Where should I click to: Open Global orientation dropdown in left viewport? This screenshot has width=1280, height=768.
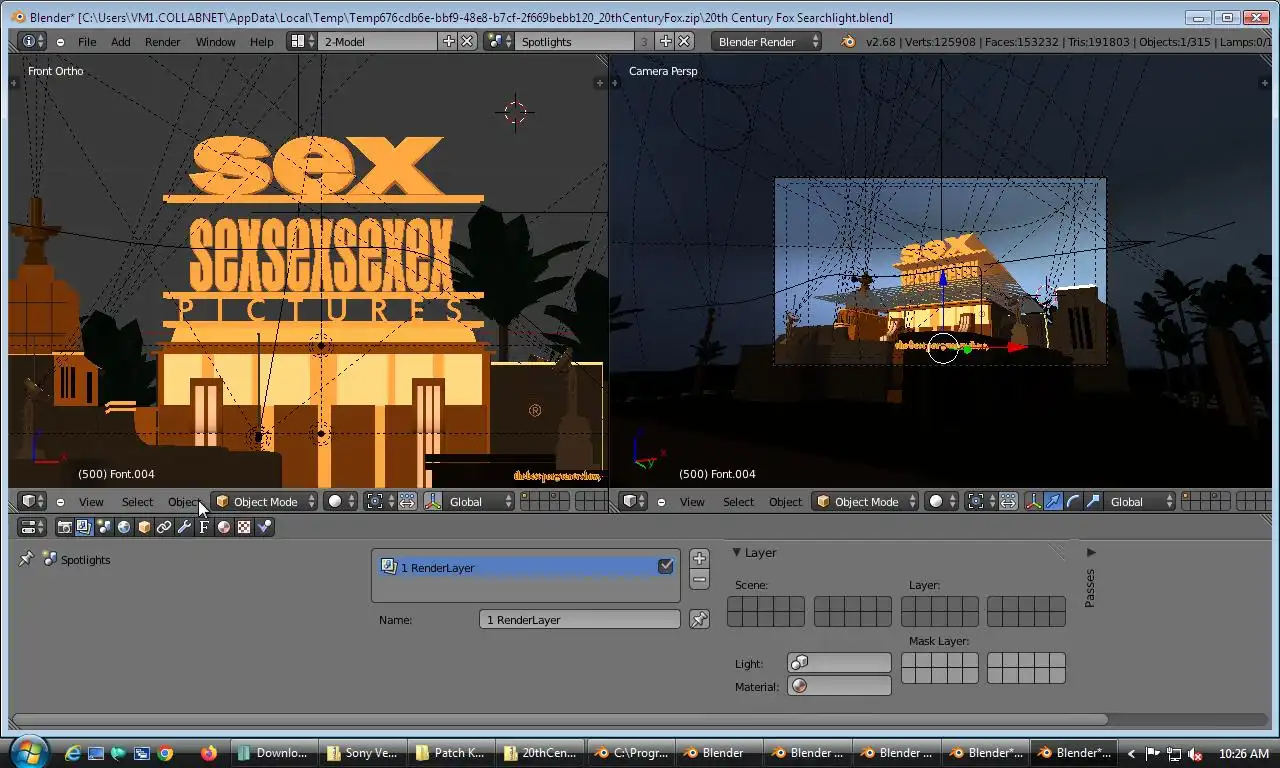[x=478, y=502]
